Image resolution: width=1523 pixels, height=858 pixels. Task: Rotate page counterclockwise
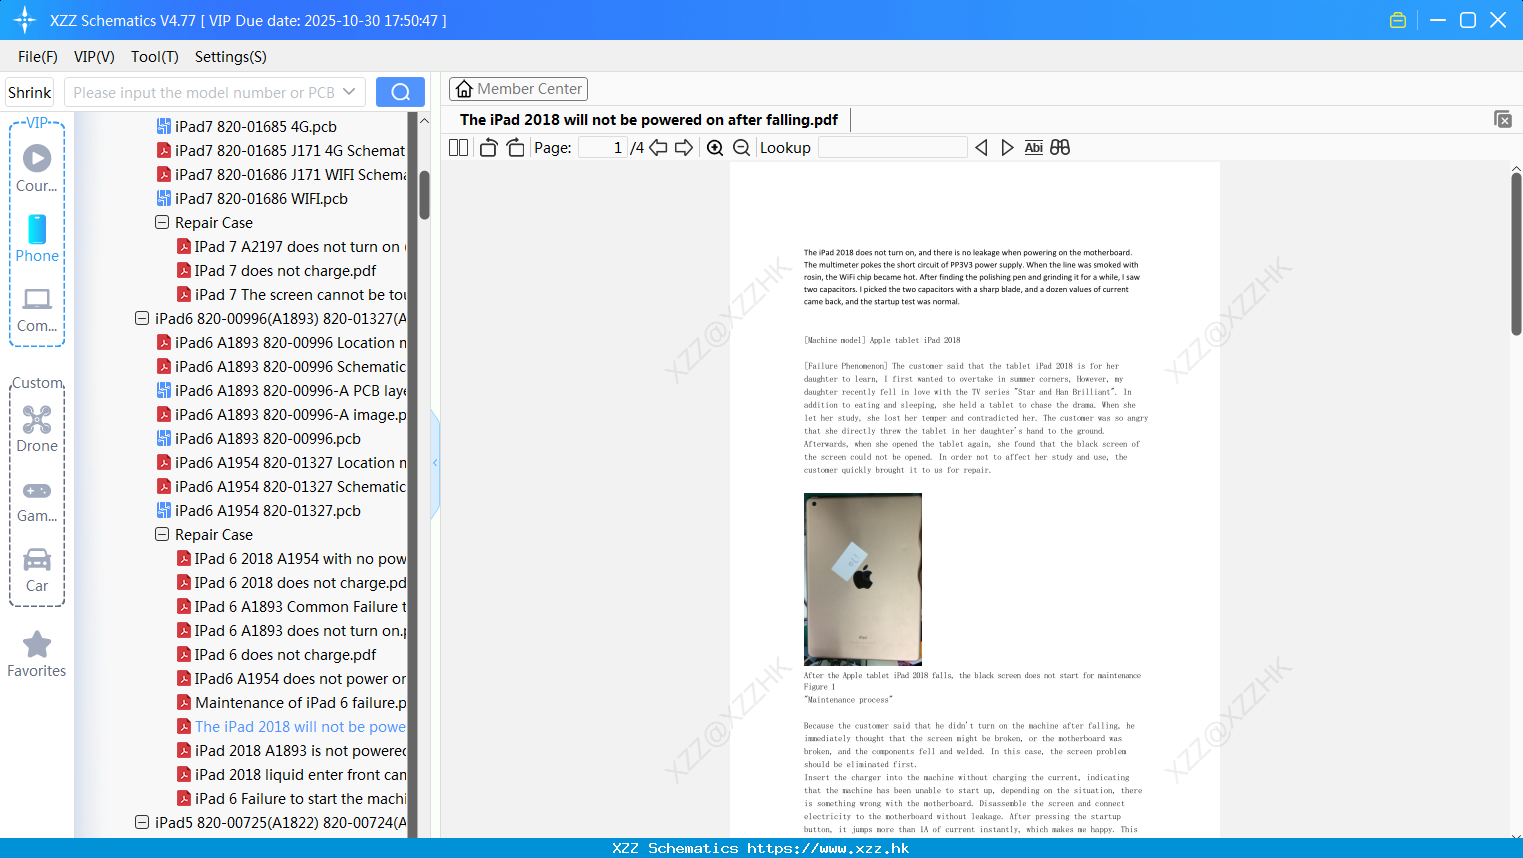488,147
